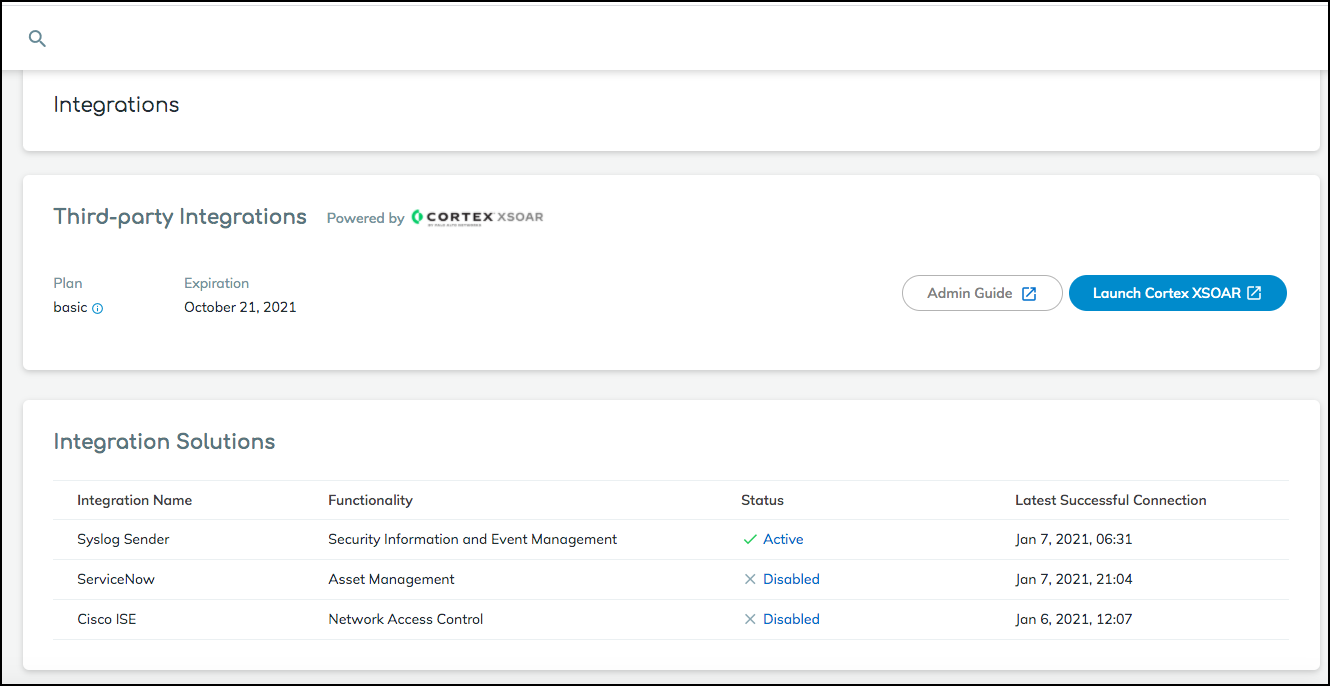Click the search magnifier icon
This screenshot has width=1330, height=686.
coord(37,39)
